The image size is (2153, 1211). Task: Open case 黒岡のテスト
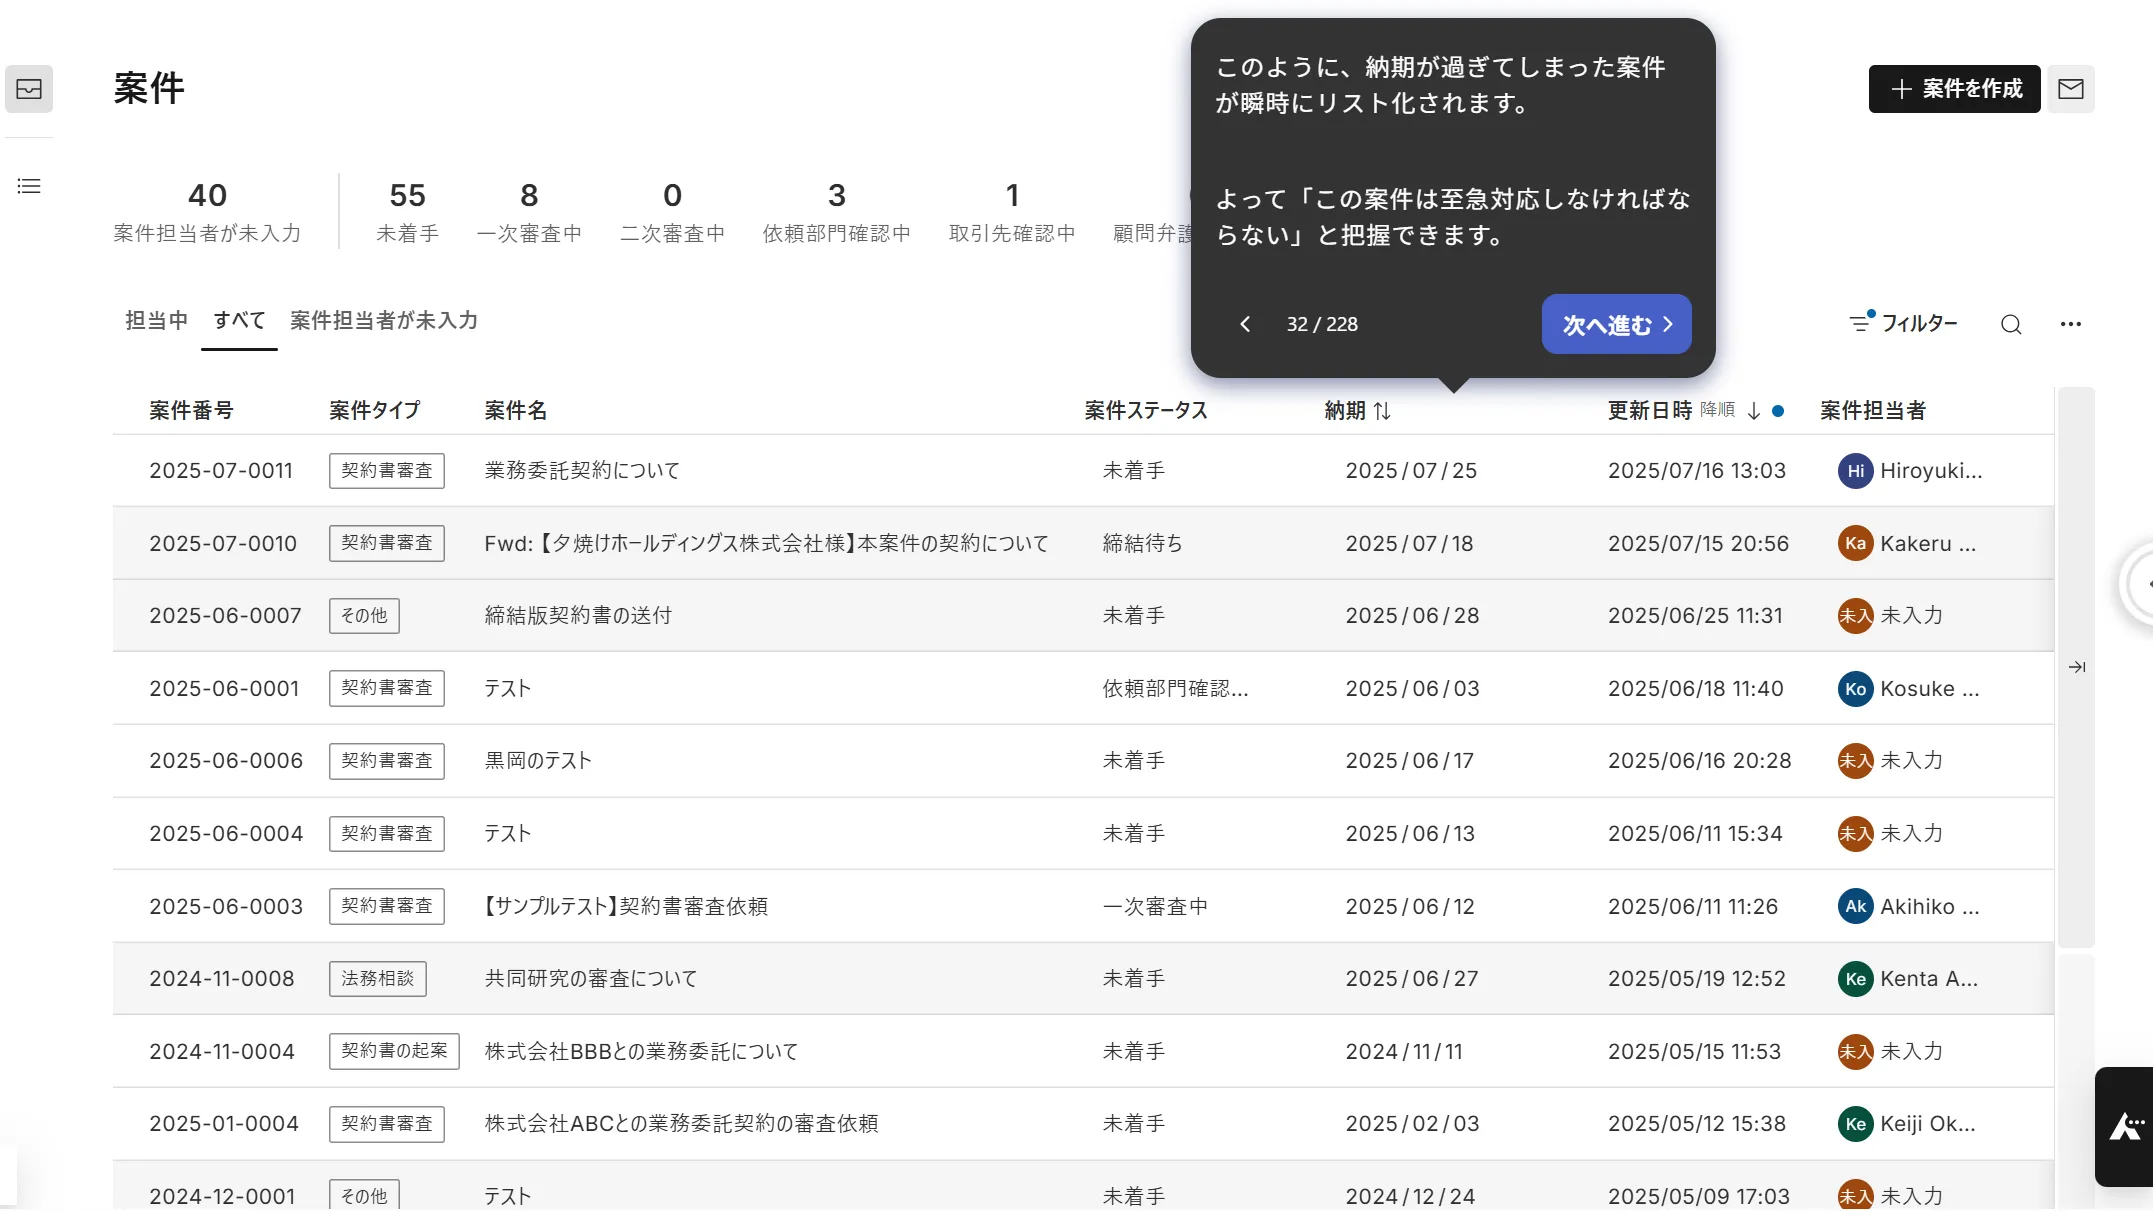tap(538, 761)
